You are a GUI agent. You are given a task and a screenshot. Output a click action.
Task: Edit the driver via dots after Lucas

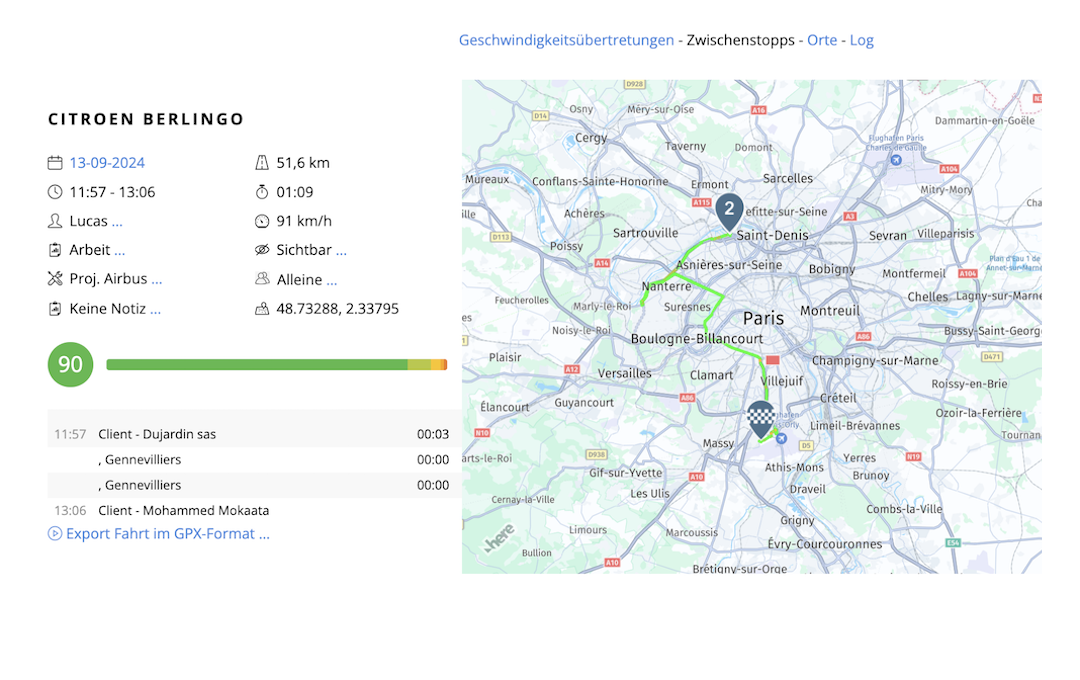(x=117, y=223)
